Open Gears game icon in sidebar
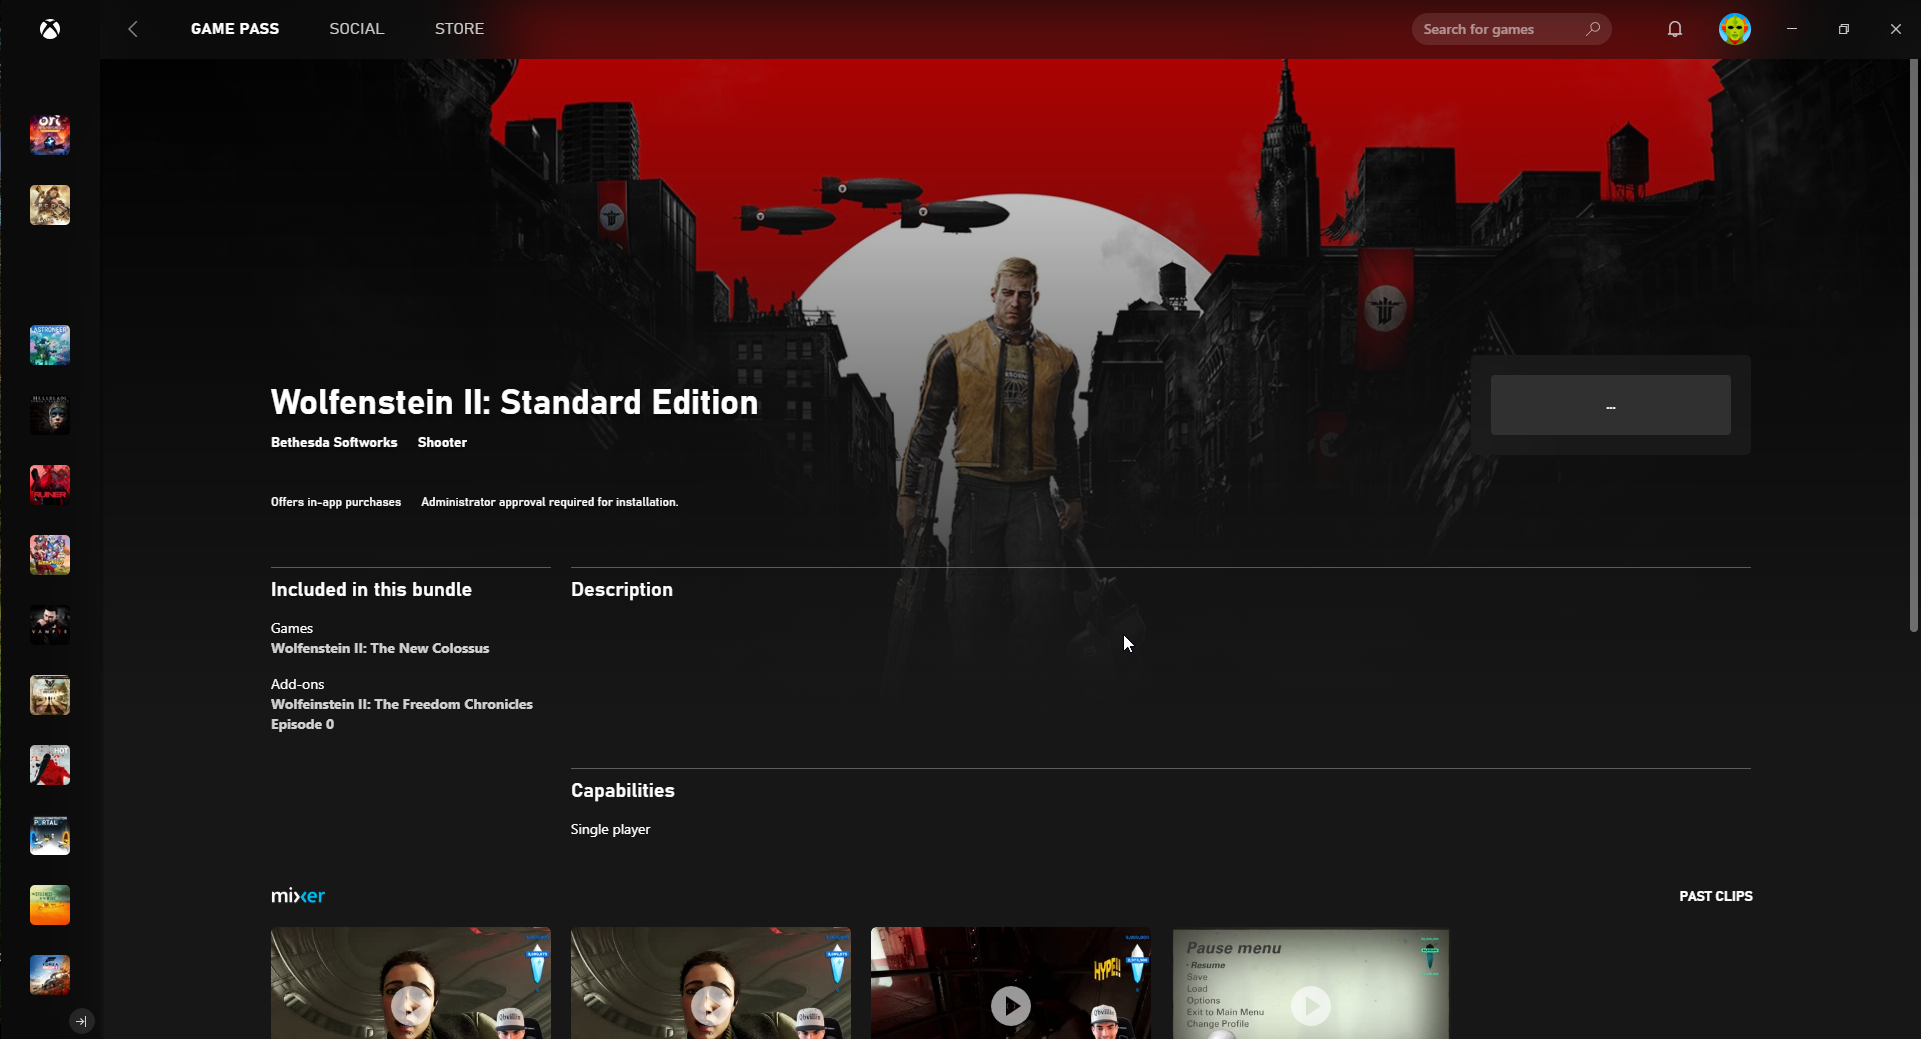Screen dimensions: 1921x1039 (50, 205)
